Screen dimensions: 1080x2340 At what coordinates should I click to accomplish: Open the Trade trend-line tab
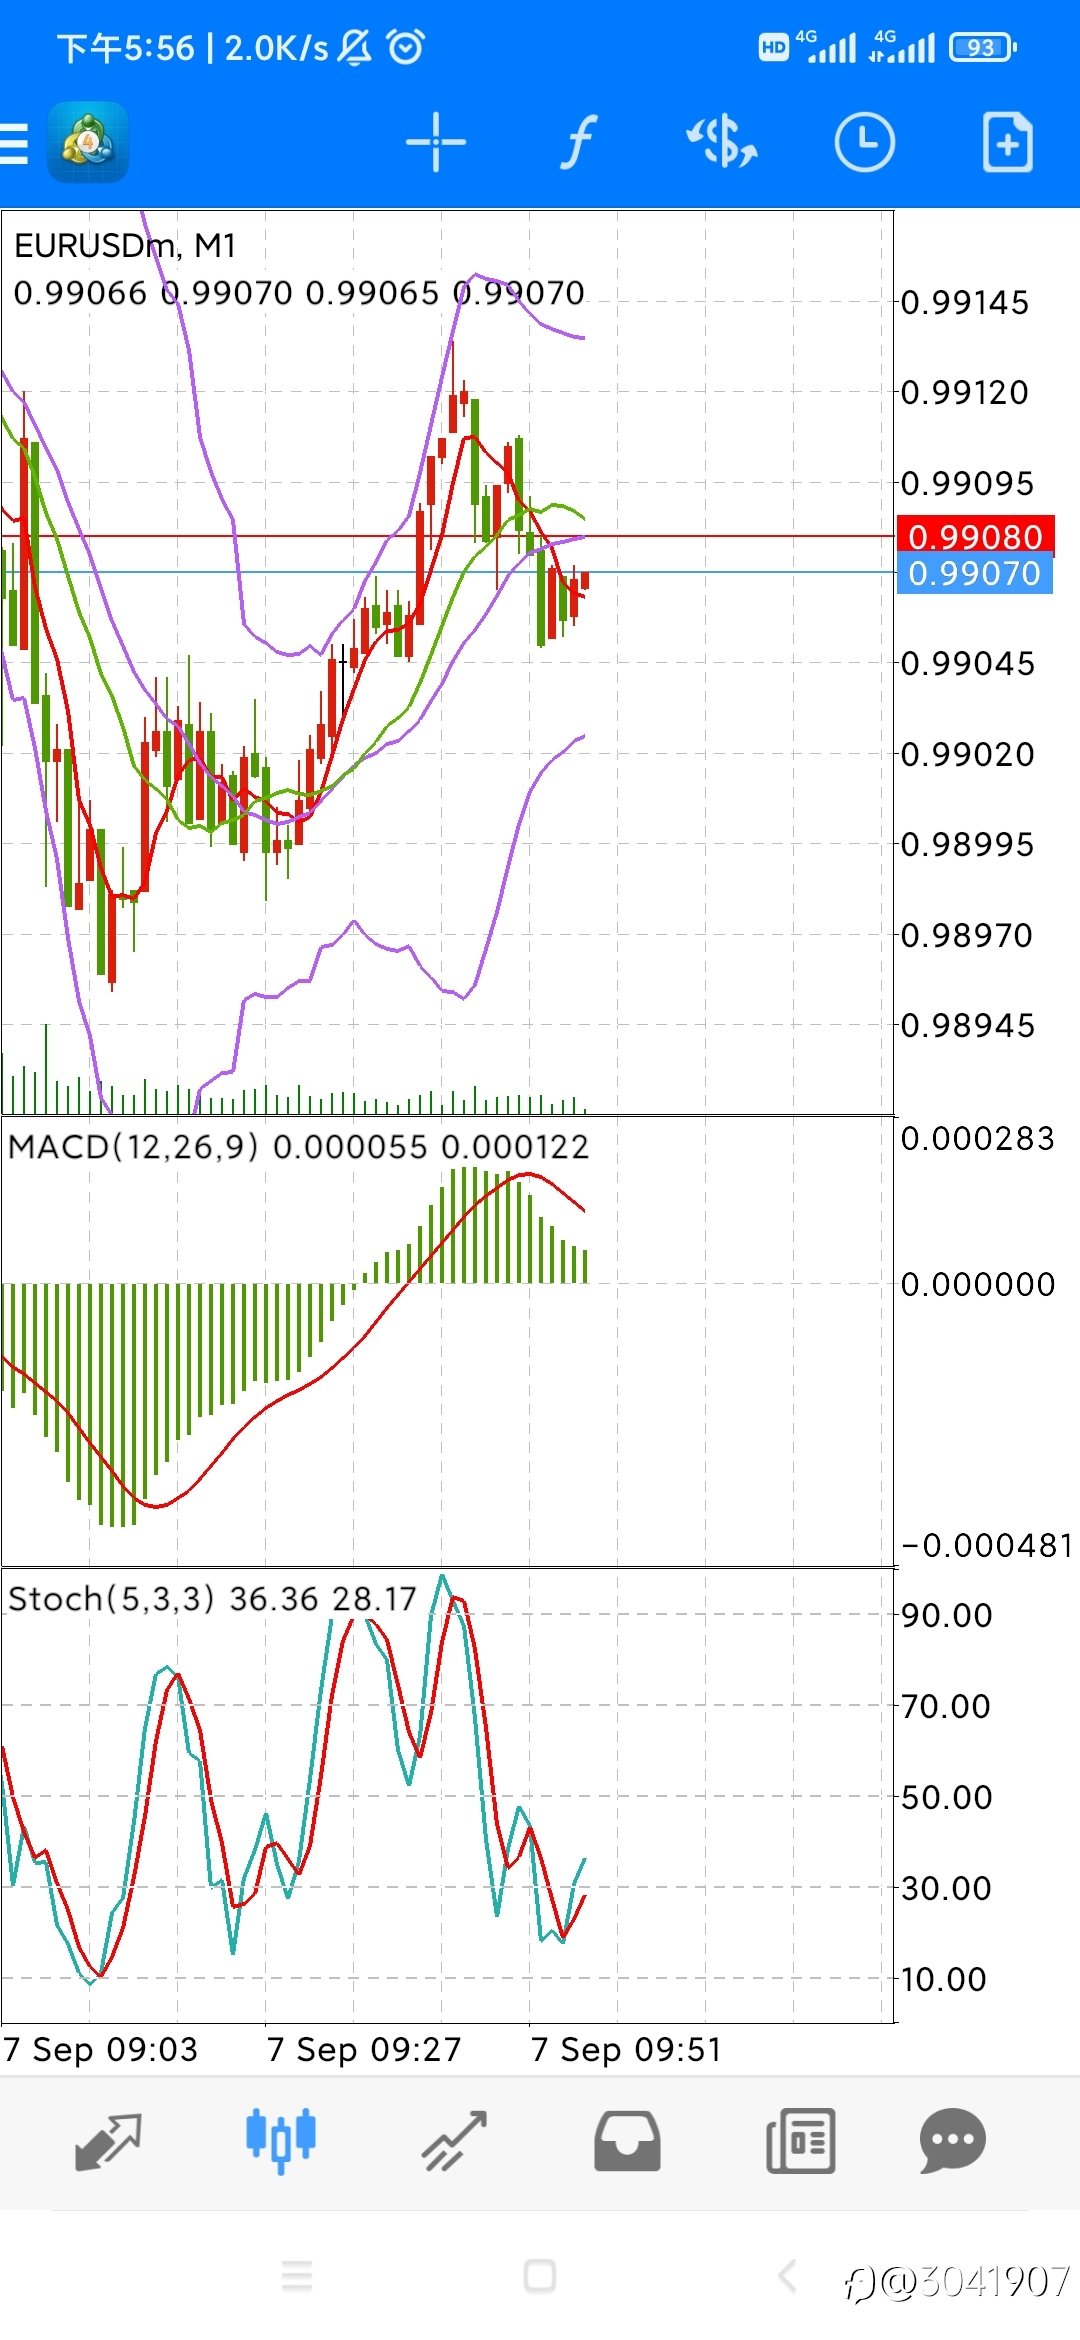coord(454,2141)
